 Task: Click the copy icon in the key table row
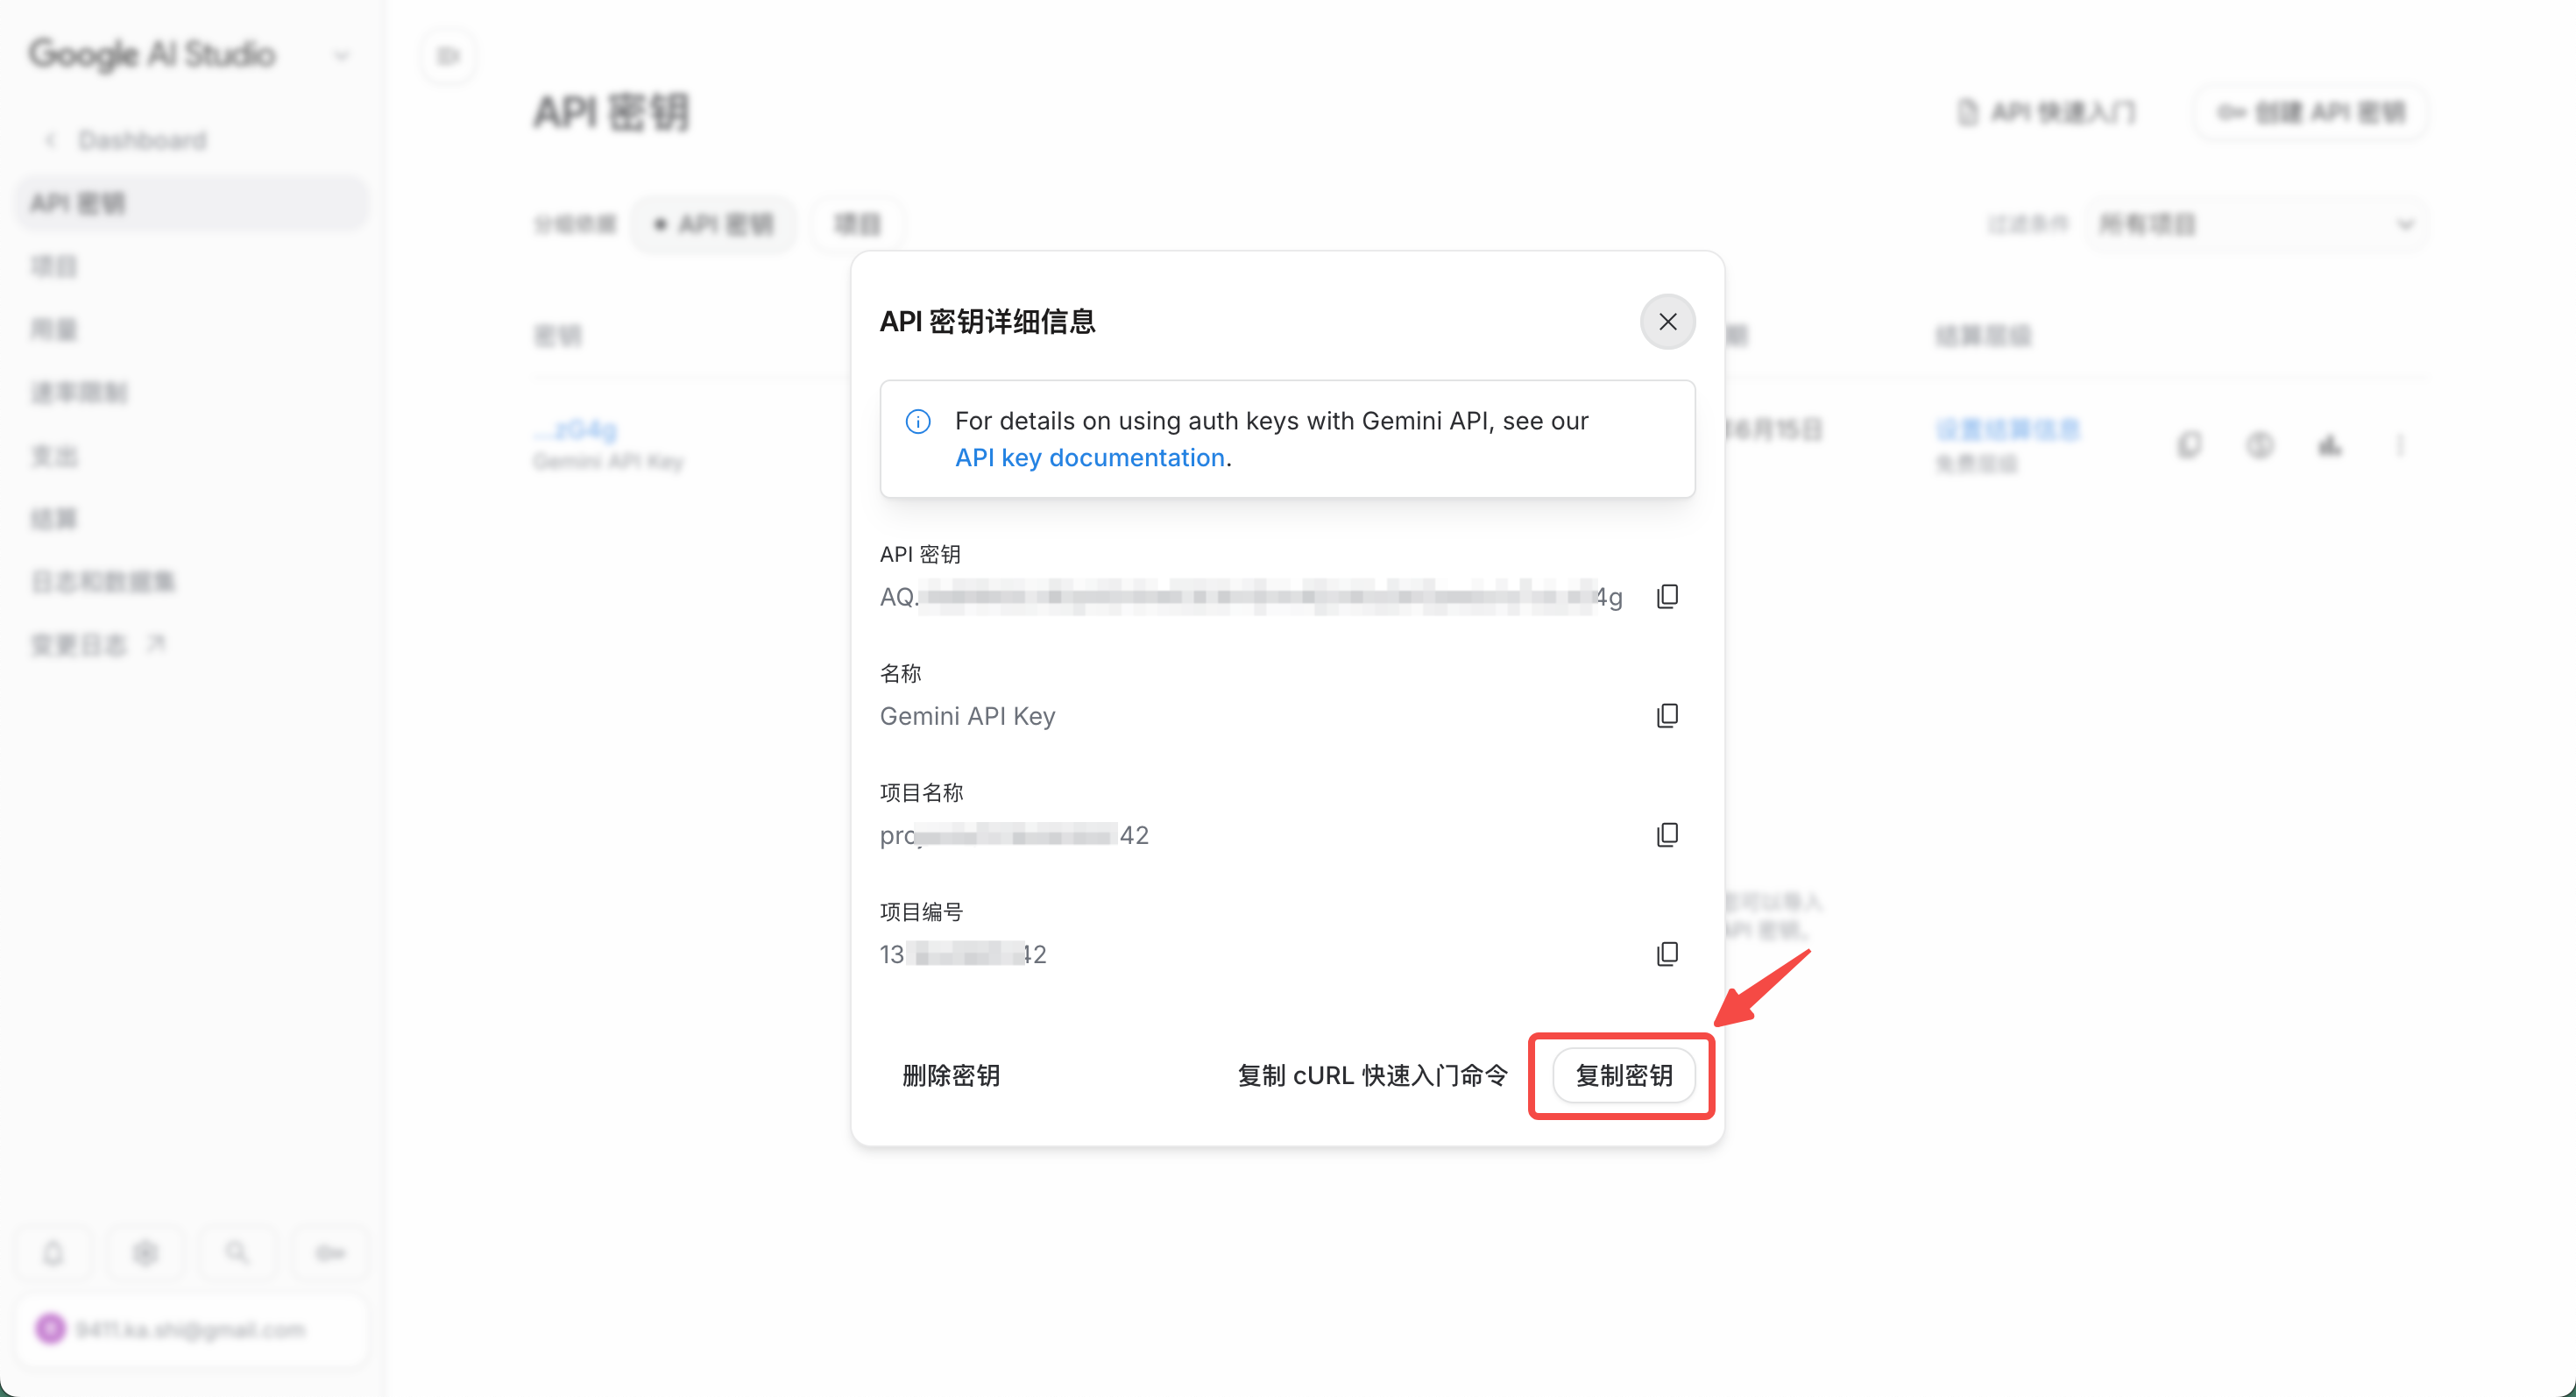click(2189, 444)
